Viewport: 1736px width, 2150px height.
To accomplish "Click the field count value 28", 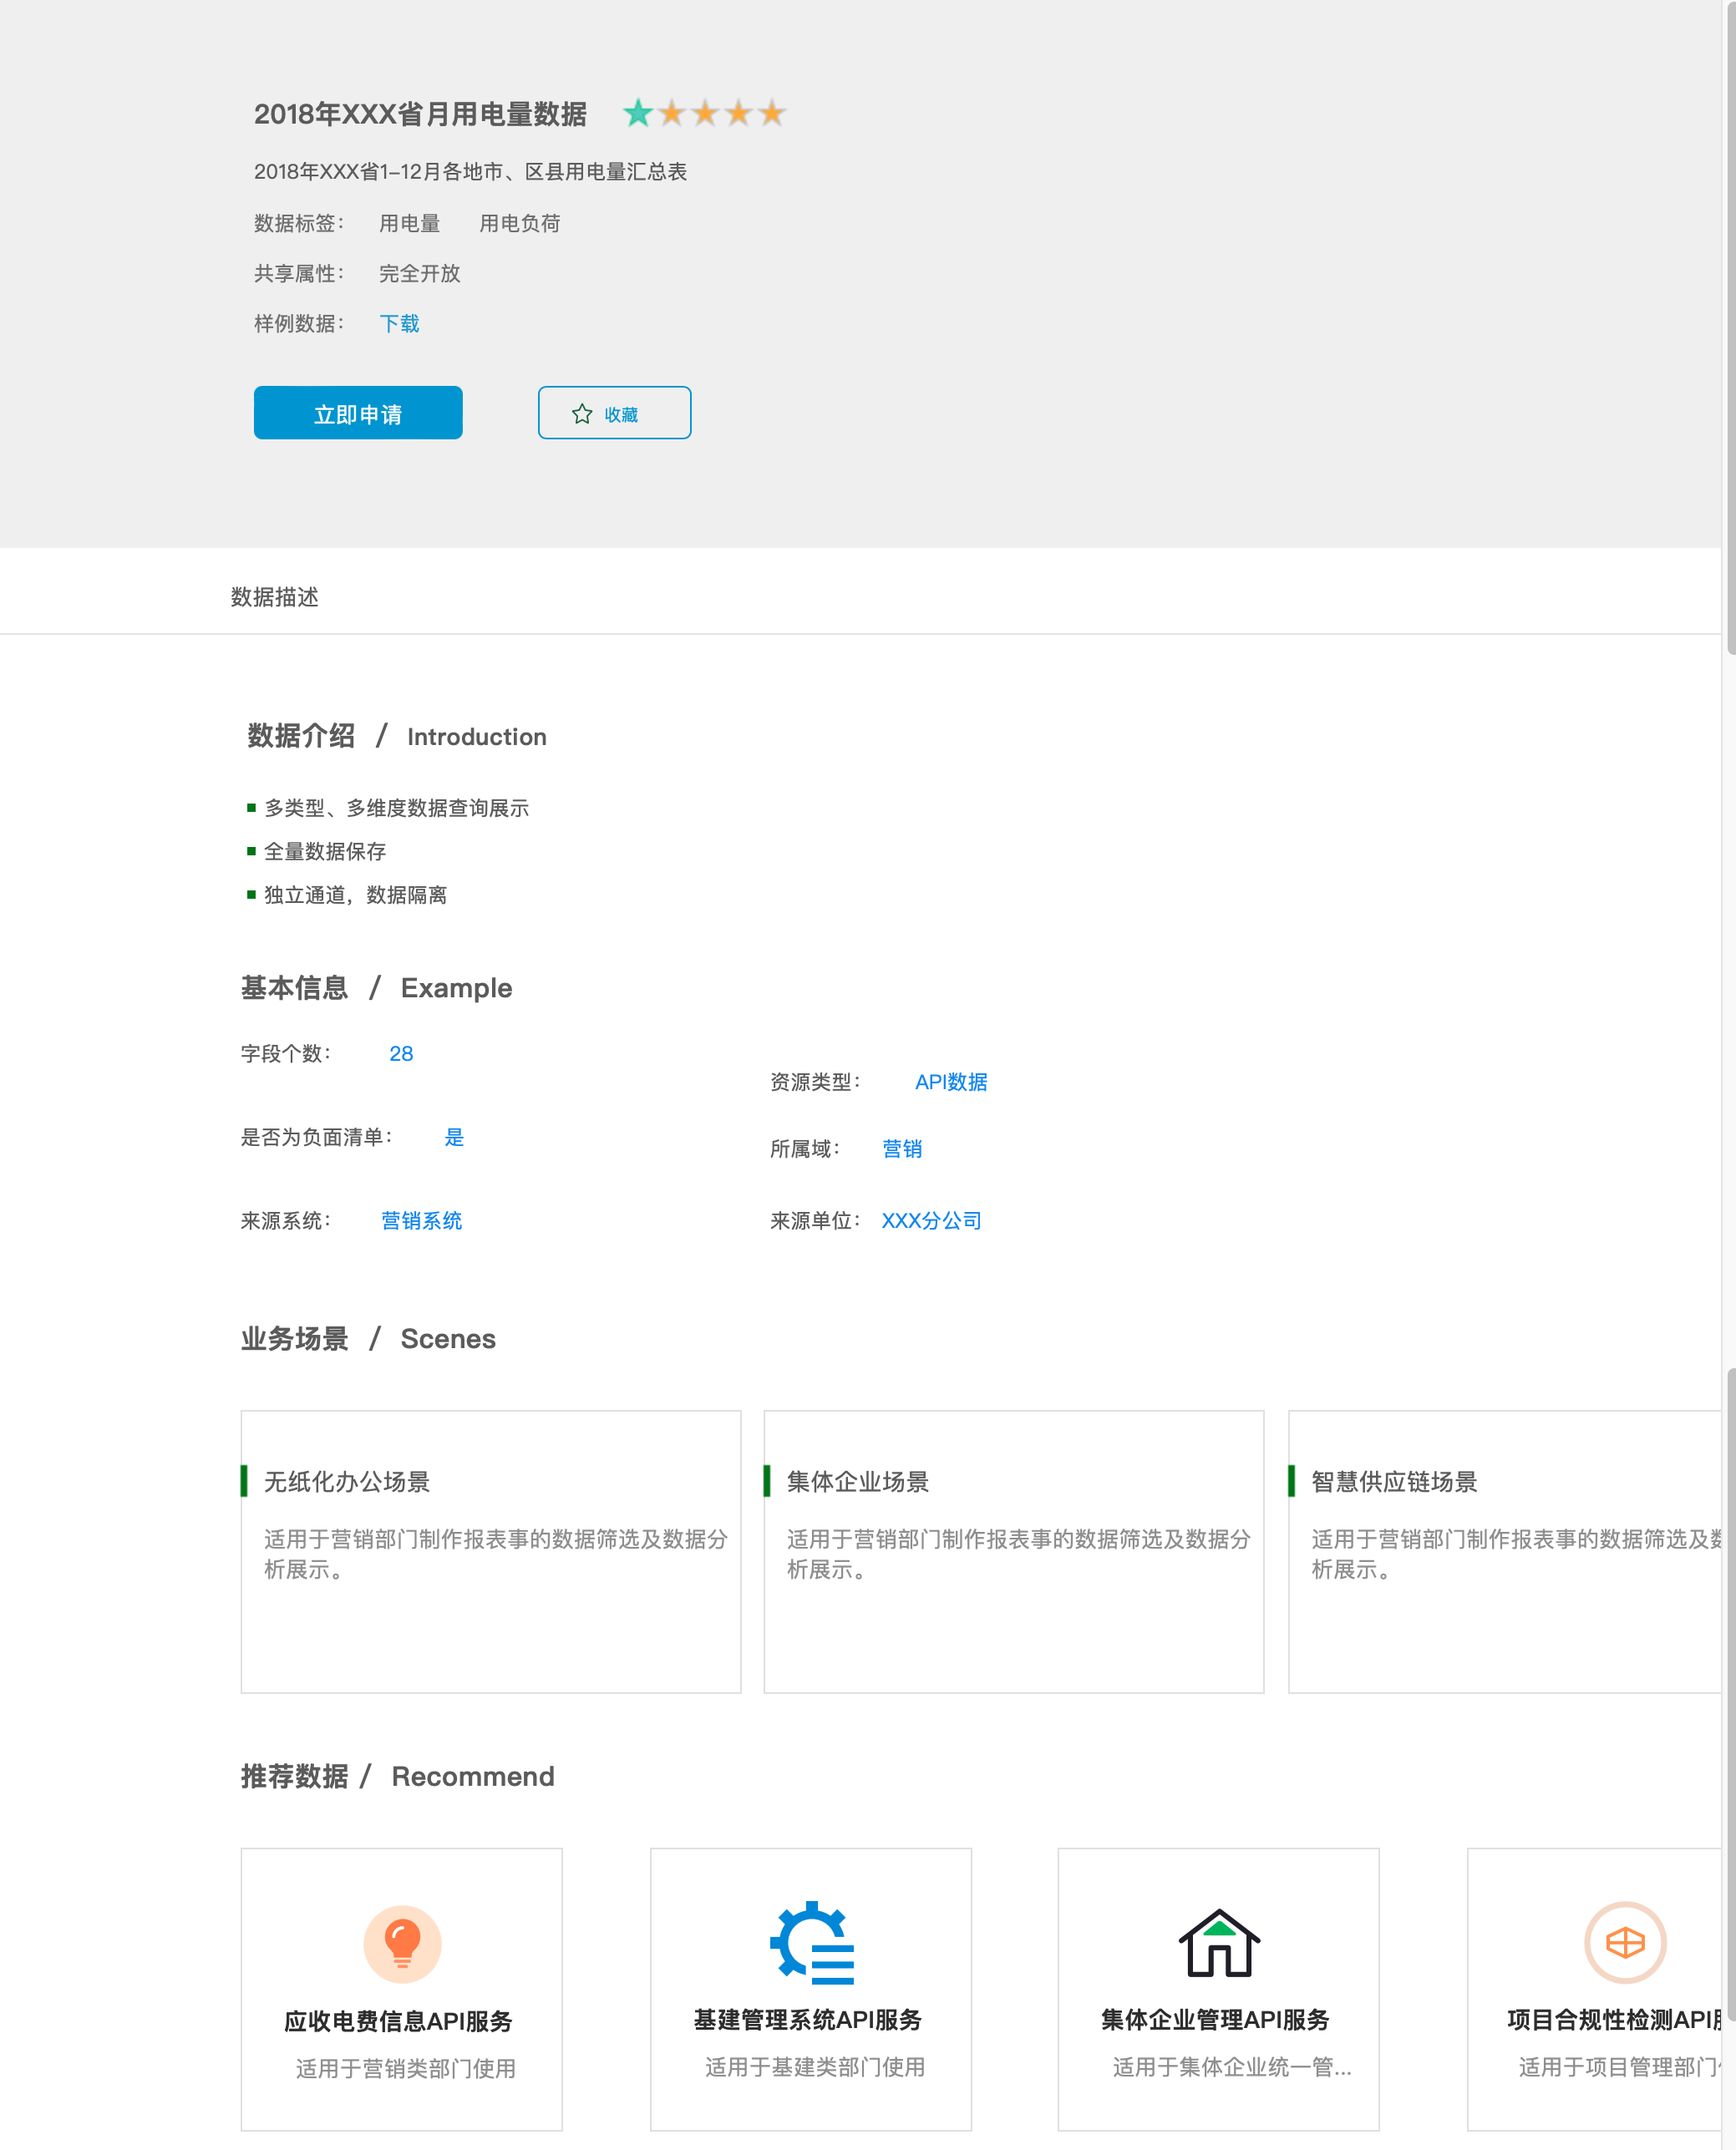I will [x=401, y=1053].
